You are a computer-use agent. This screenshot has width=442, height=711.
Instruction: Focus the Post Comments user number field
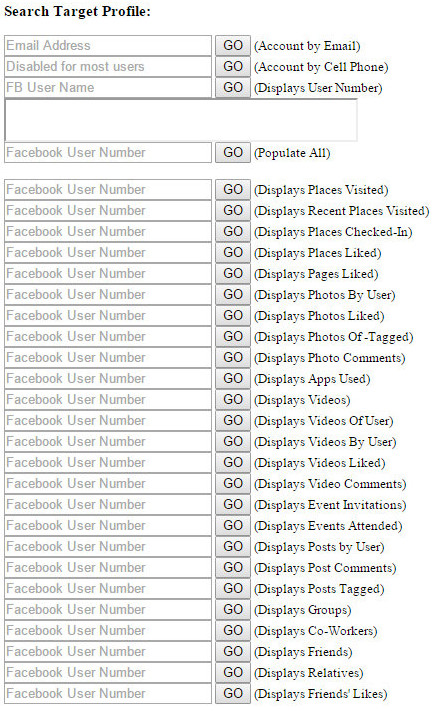(108, 568)
